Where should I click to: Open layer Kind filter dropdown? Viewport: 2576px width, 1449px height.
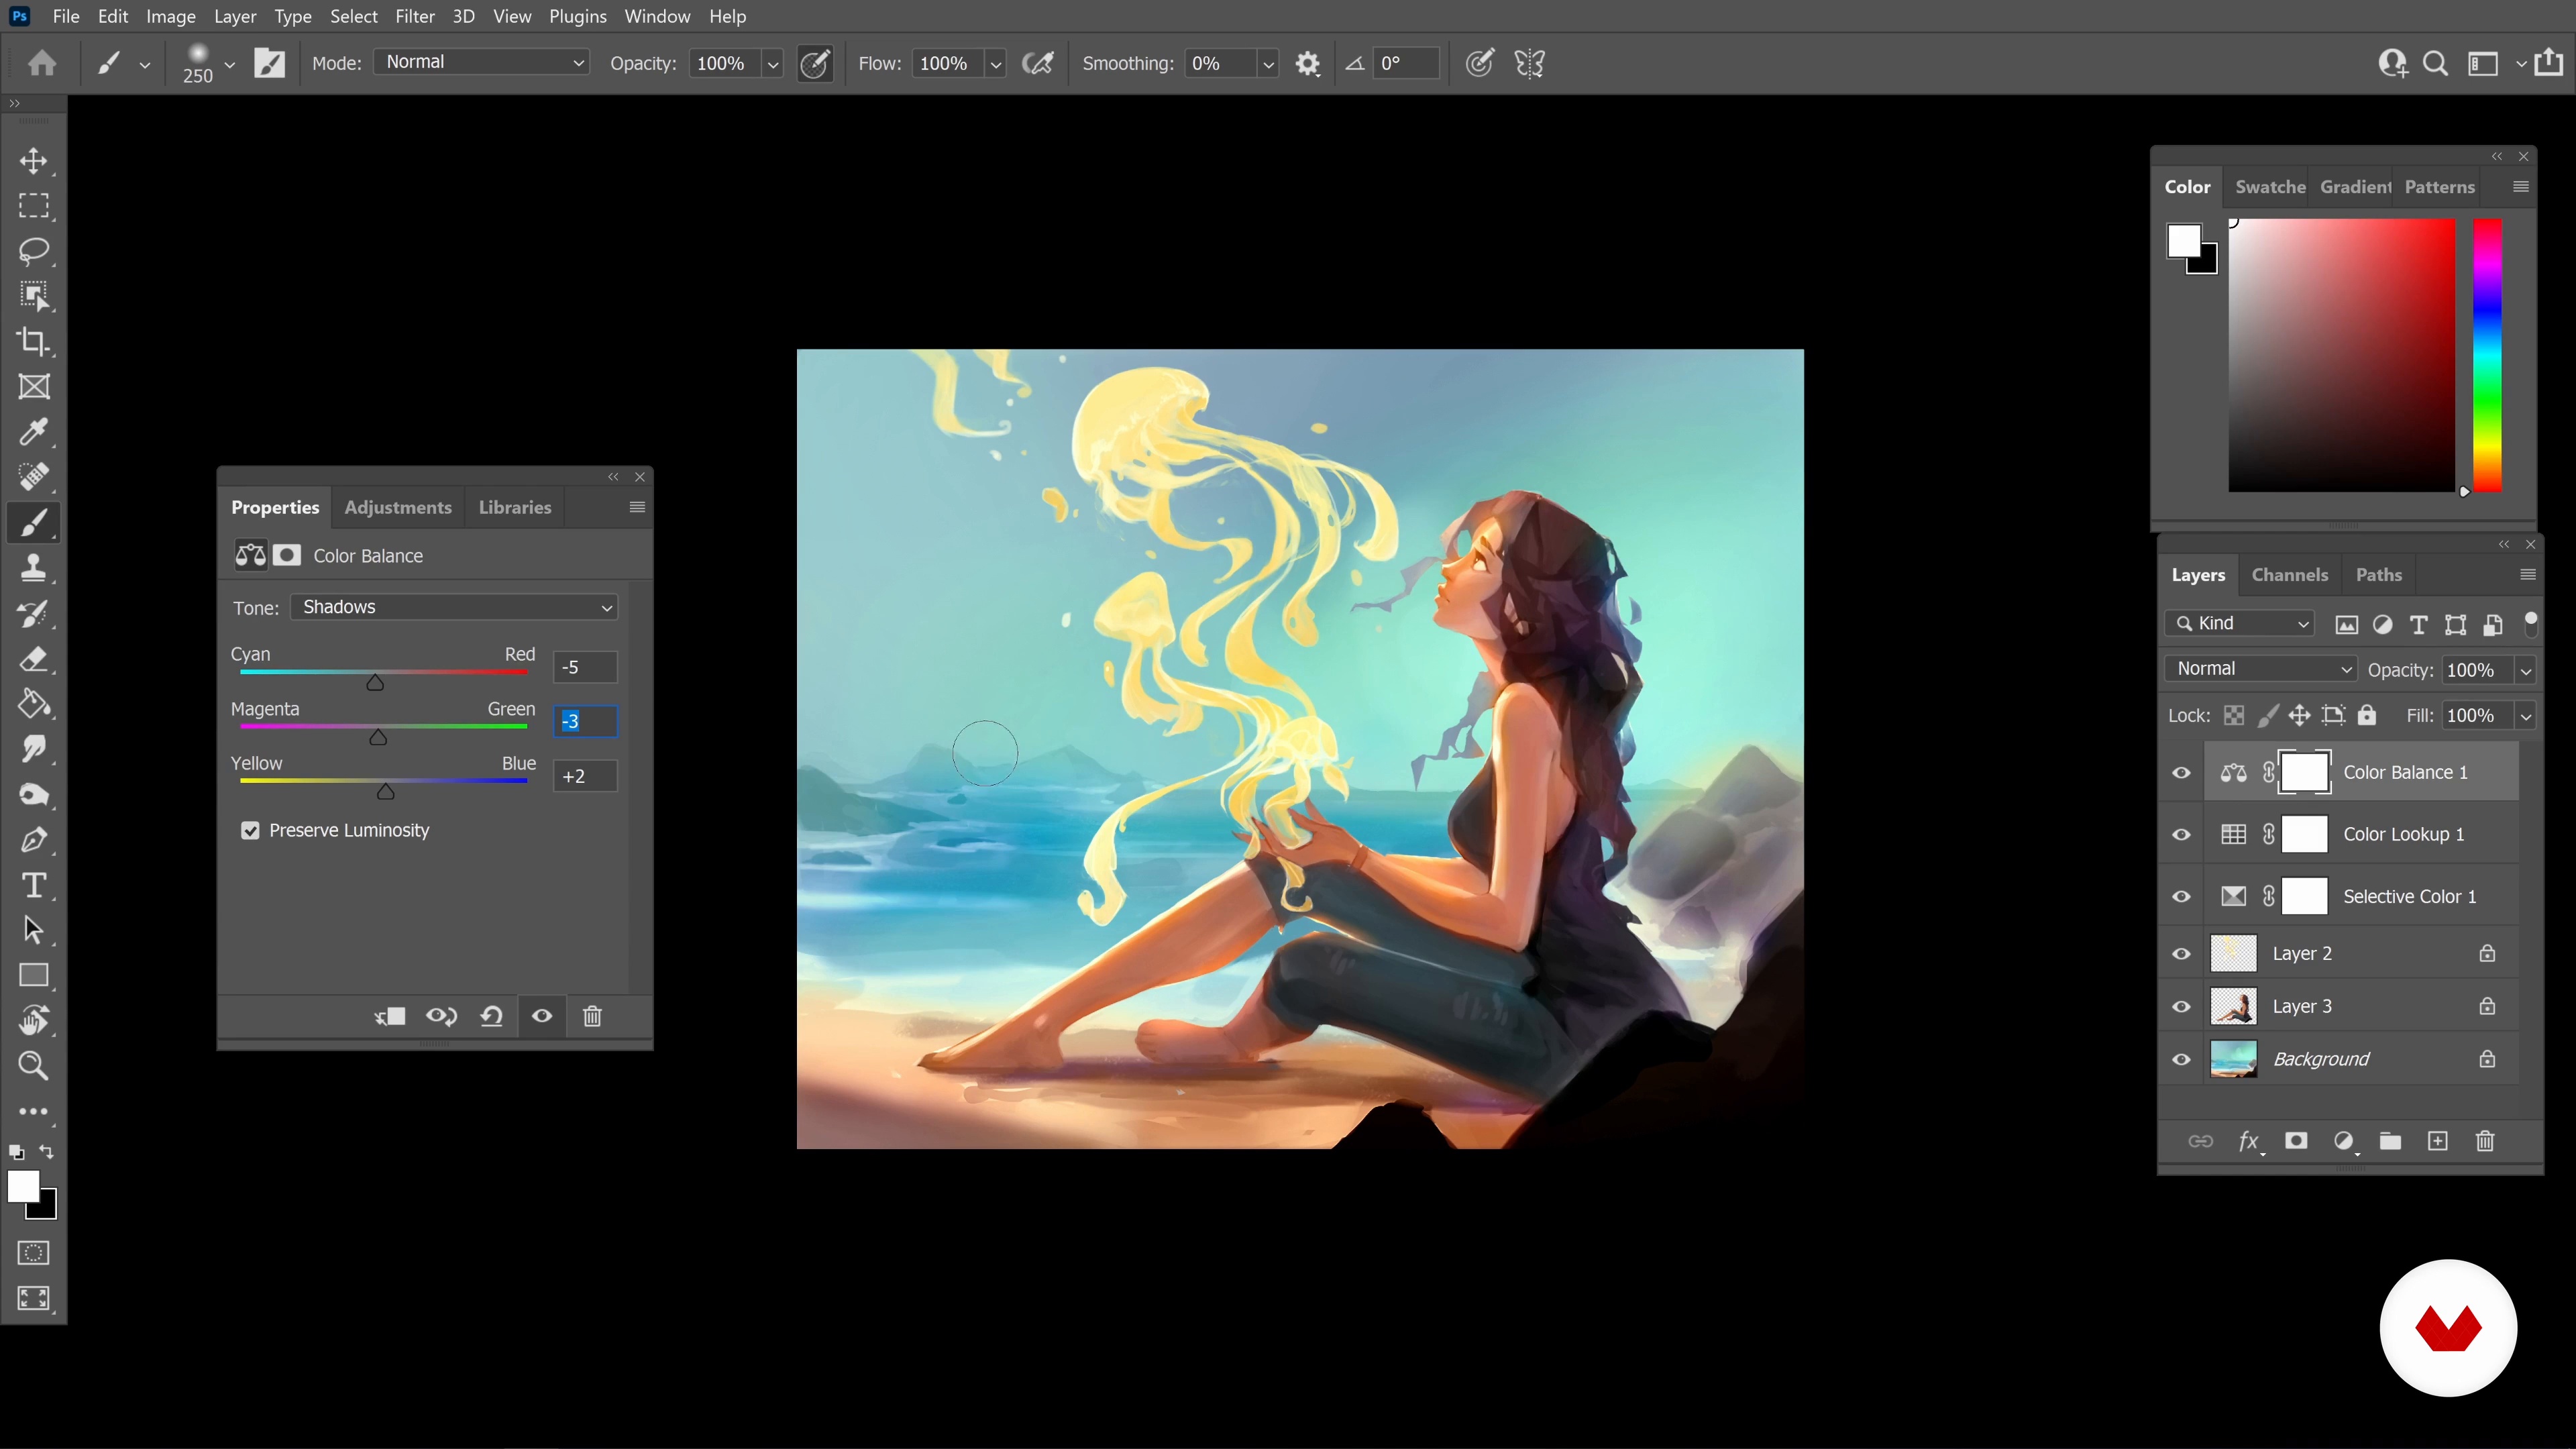click(x=2240, y=623)
